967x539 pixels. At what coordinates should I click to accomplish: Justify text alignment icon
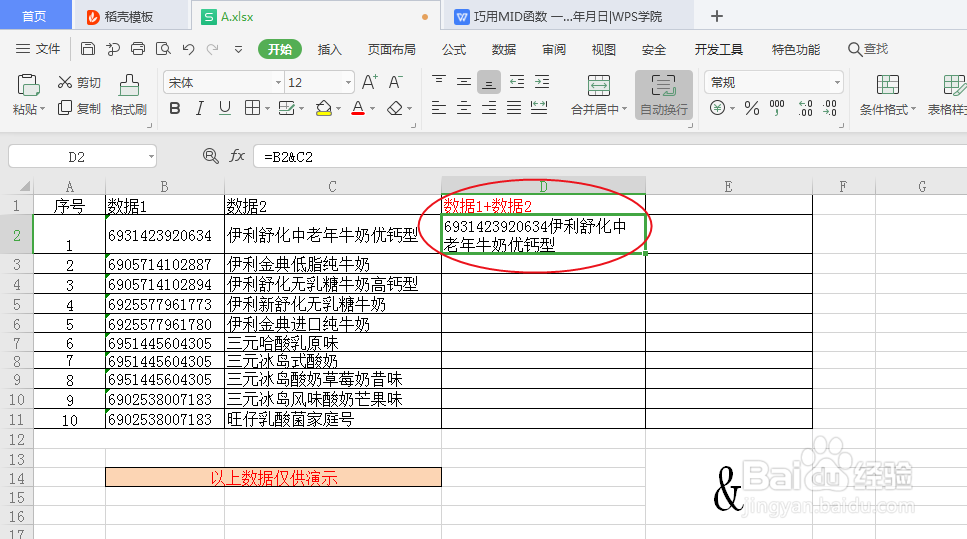point(514,109)
